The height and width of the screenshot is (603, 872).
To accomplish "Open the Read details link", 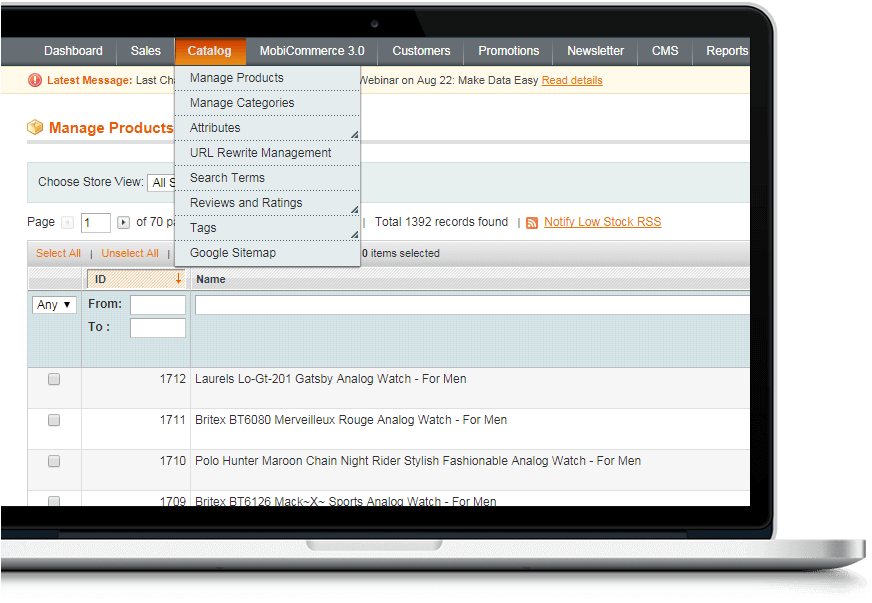I will (572, 80).
